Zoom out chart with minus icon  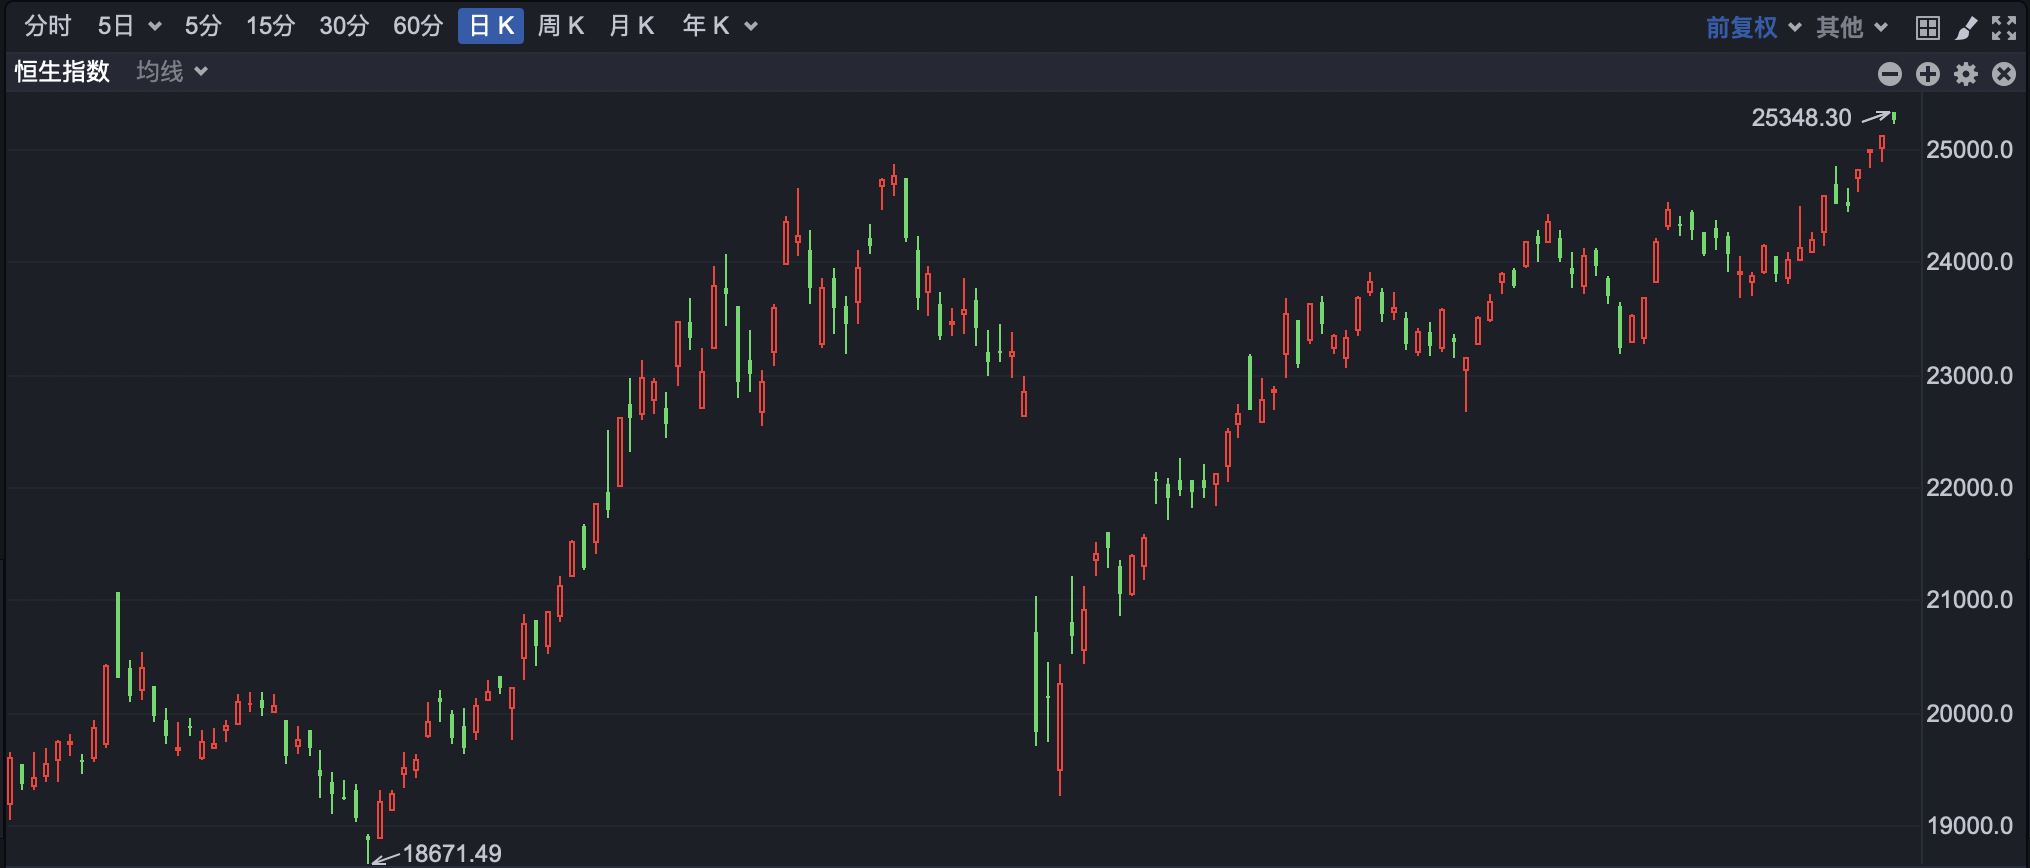tap(1889, 73)
